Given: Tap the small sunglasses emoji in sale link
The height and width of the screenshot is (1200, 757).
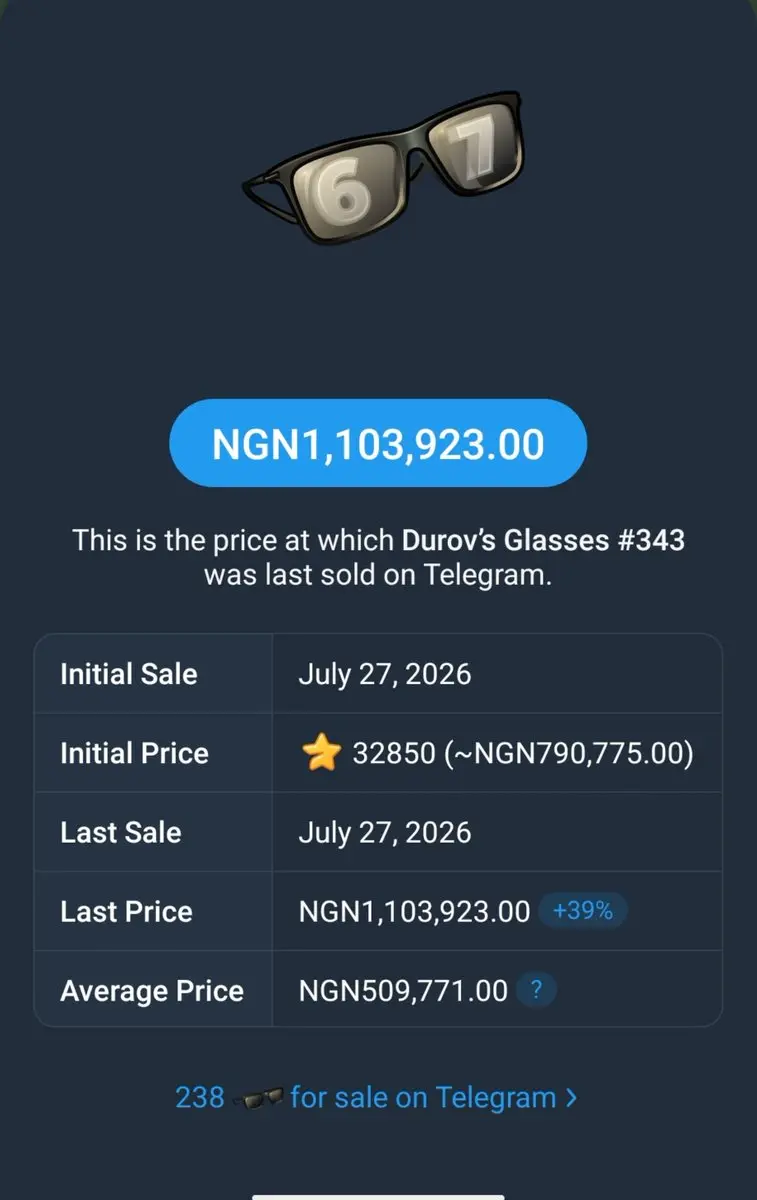Looking at the screenshot, I should [x=257, y=1098].
